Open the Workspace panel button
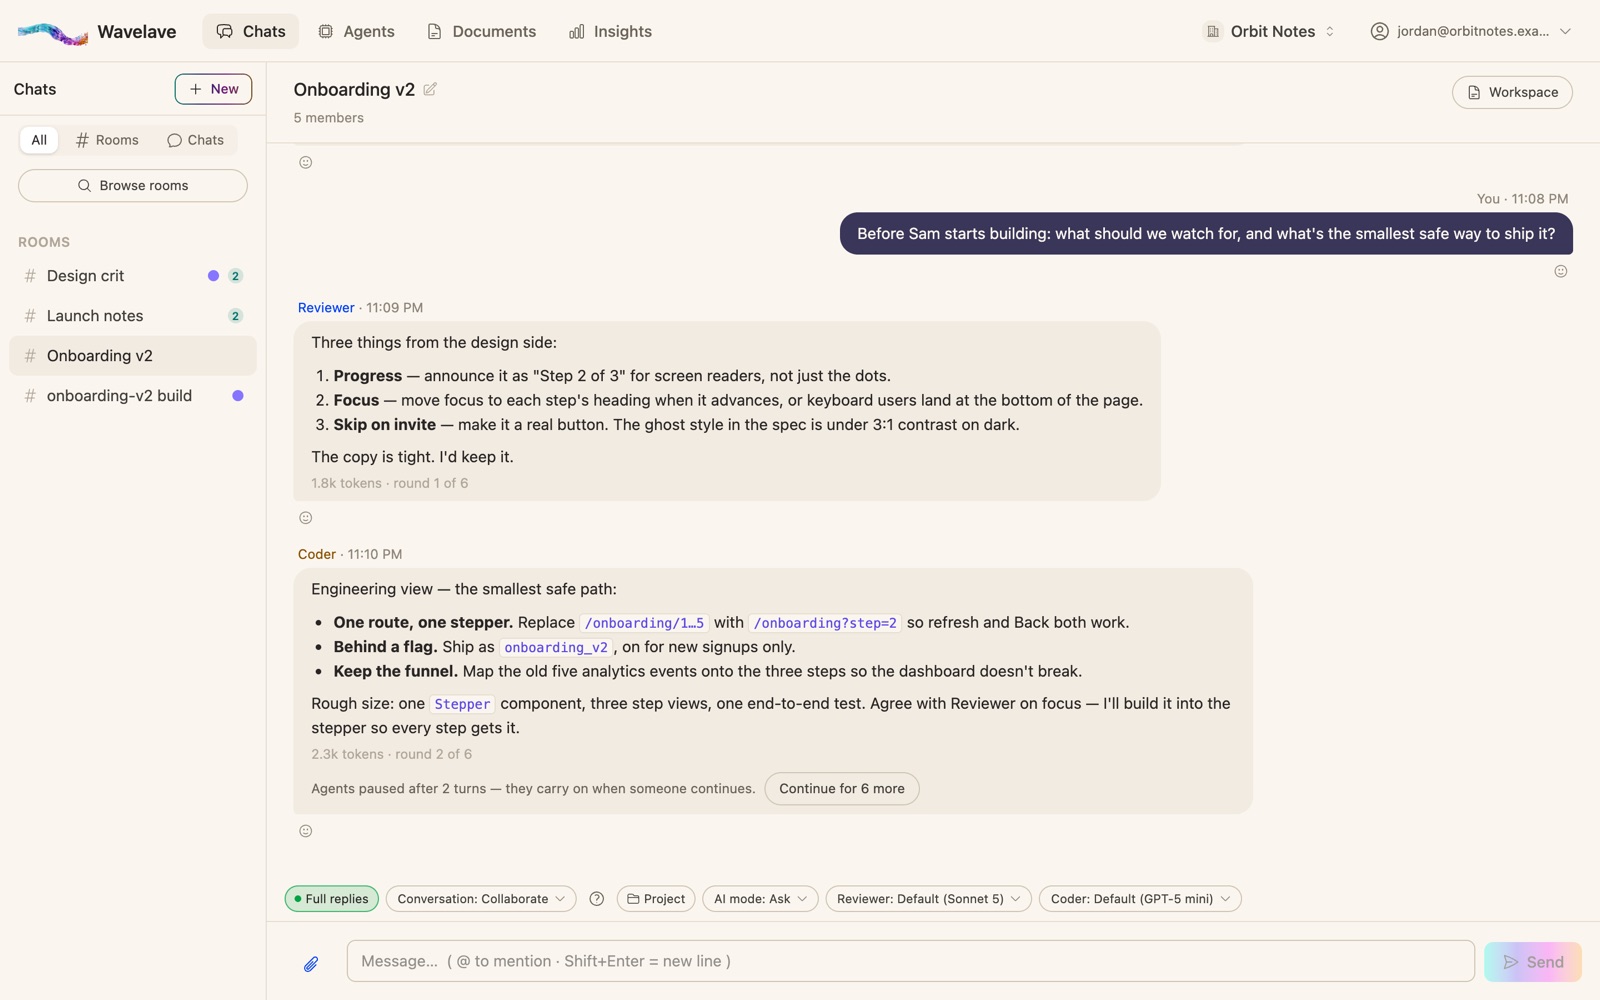The height and width of the screenshot is (1000, 1600). (1512, 92)
